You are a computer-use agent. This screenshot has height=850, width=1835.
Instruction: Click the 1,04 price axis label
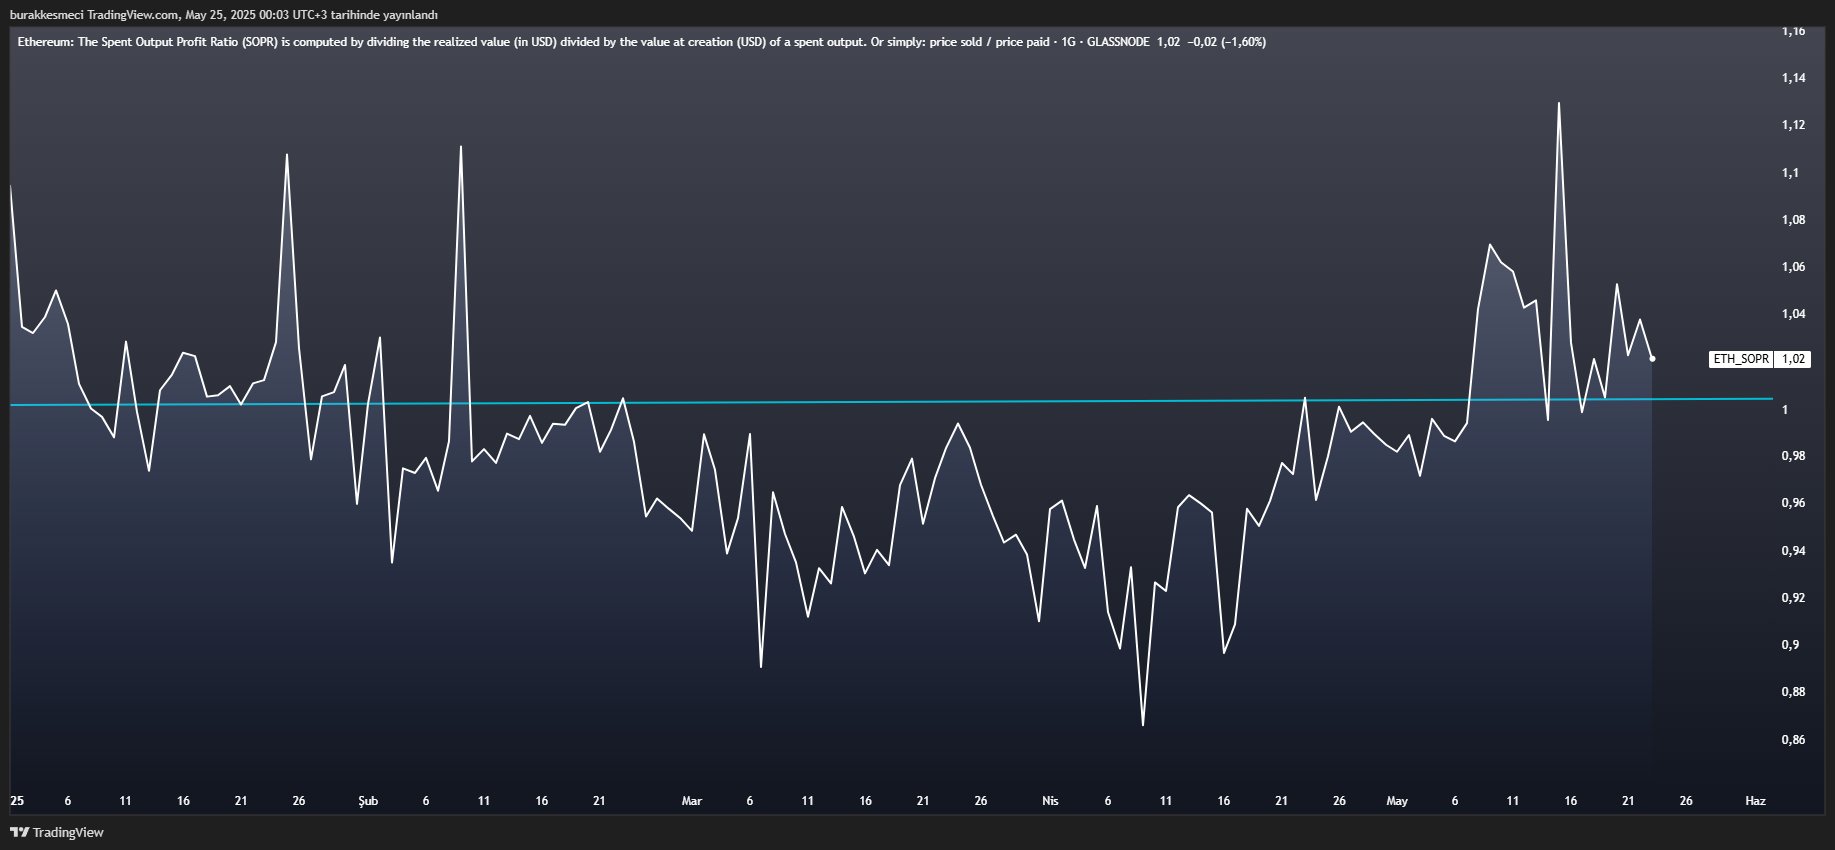[x=1793, y=314]
